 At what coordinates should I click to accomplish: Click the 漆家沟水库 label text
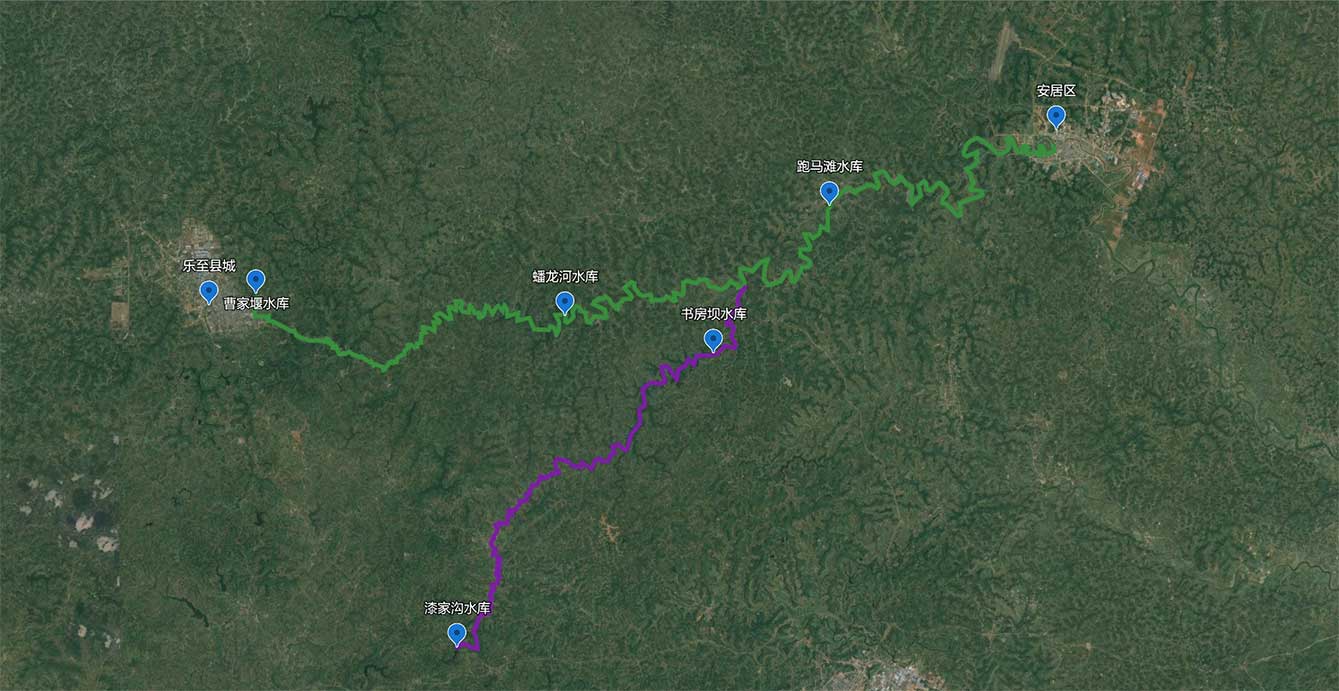tap(457, 608)
